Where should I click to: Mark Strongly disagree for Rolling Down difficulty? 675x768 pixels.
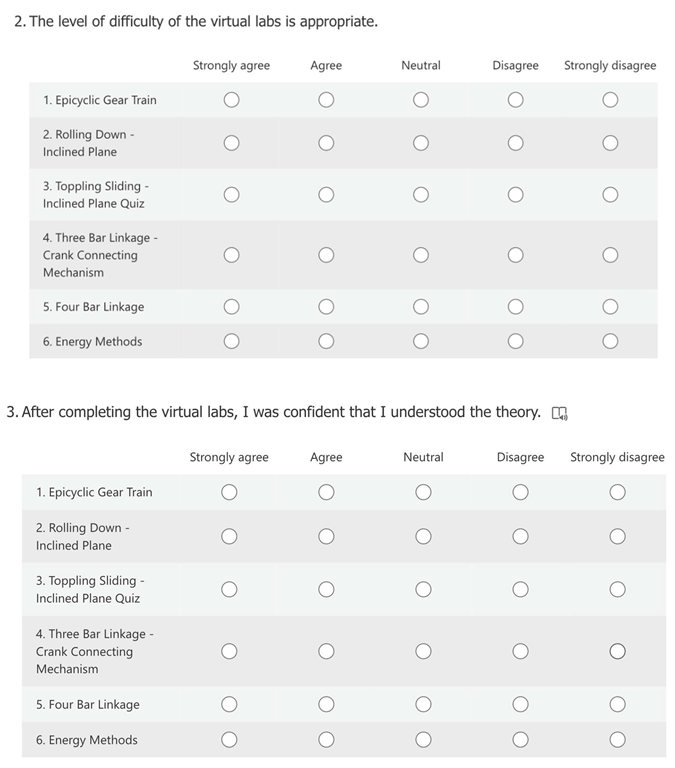[x=610, y=143]
